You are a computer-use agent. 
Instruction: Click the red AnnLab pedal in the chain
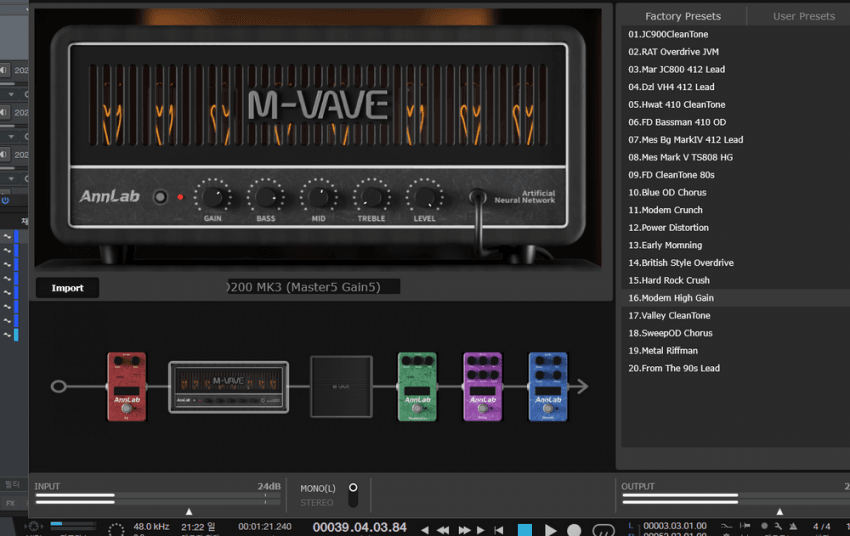coord(127,386)
